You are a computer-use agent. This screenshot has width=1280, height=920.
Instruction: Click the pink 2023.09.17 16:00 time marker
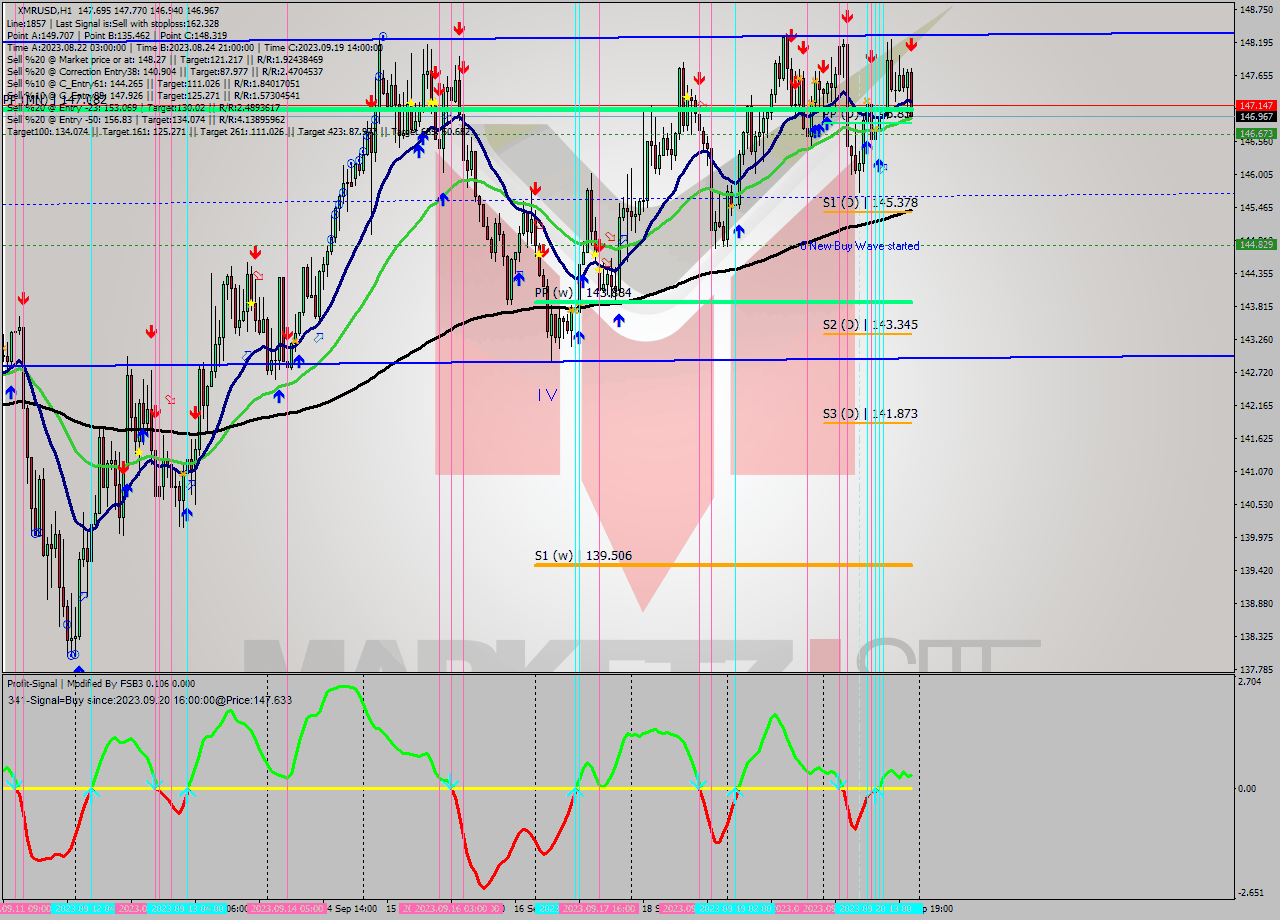598,909
